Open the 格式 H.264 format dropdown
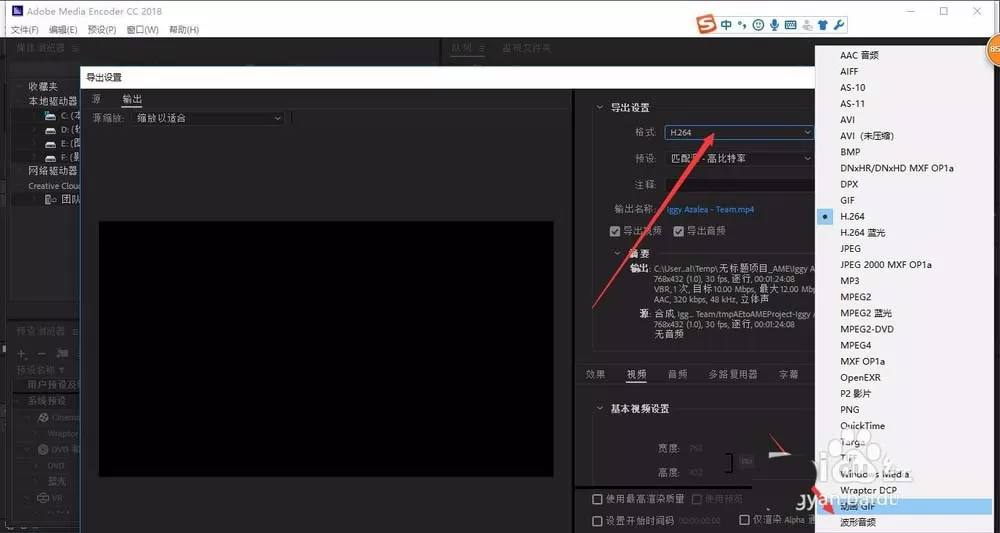This screenshot has height=533, width=1000. pyautogui.click(x=739, y=132)
